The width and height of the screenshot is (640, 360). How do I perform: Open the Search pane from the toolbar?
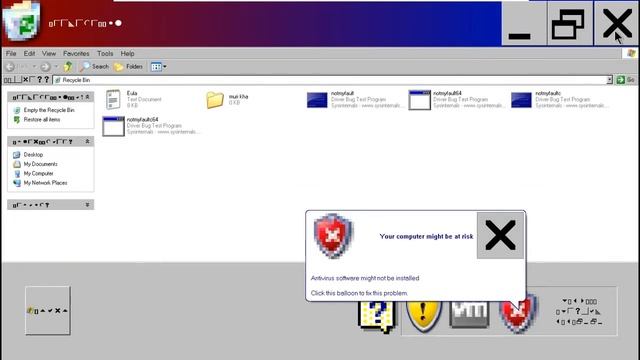[x=94, y=67]
